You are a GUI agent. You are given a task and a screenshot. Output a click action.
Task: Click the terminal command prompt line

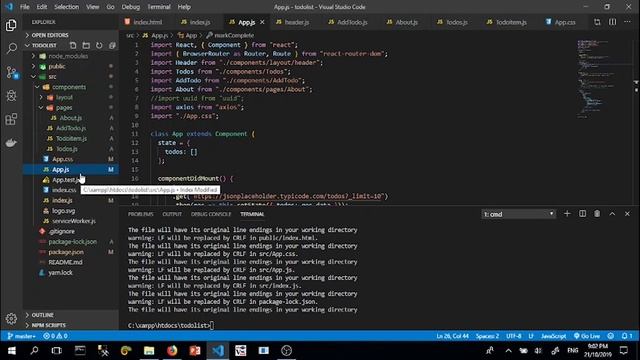click(171, 325)
